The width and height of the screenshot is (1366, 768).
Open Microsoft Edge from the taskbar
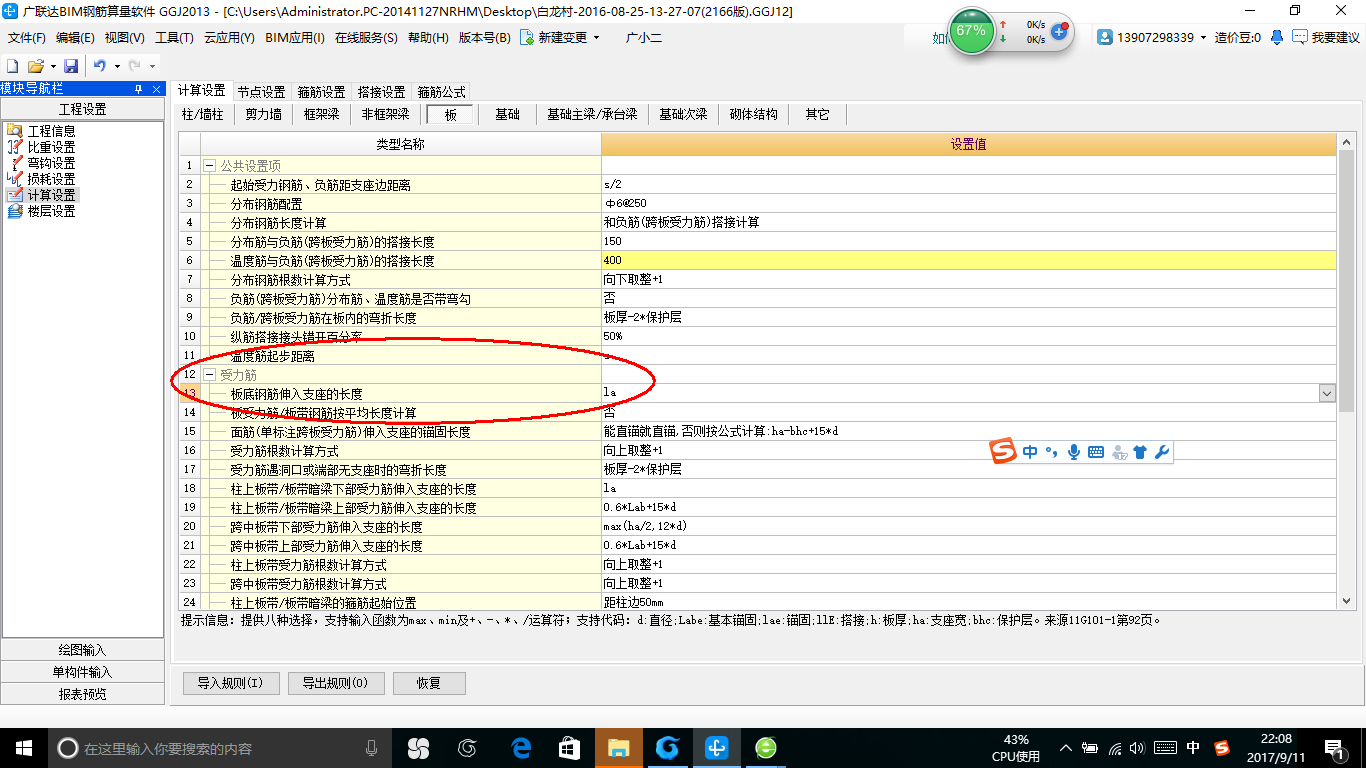pos(521,747)
